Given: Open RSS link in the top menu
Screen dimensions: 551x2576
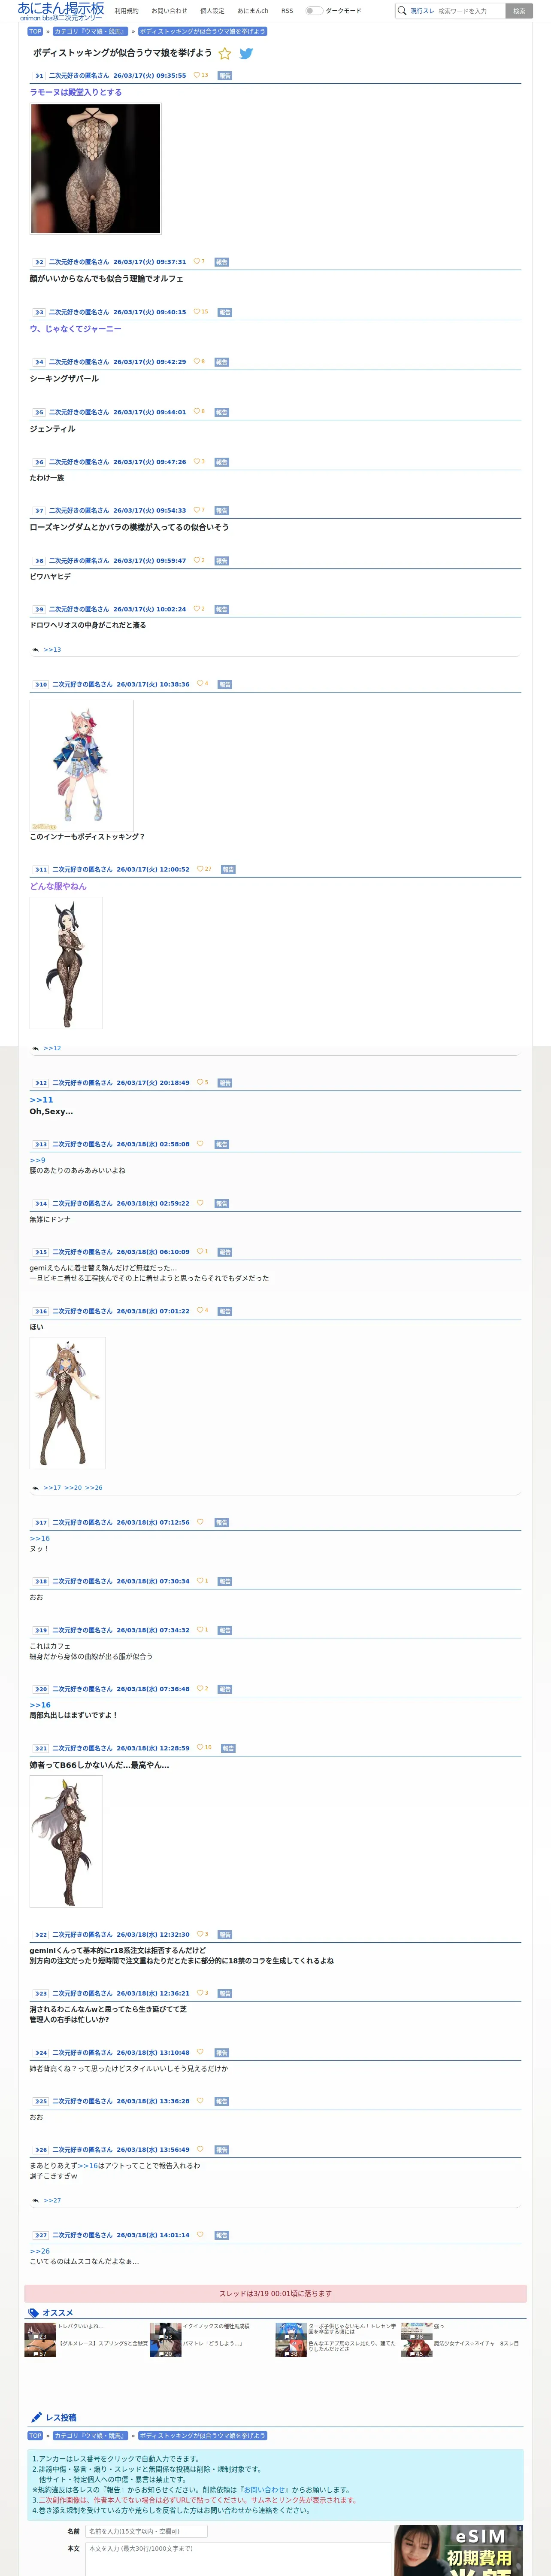Looking at the screenshot, I should (x=287, y=11).
